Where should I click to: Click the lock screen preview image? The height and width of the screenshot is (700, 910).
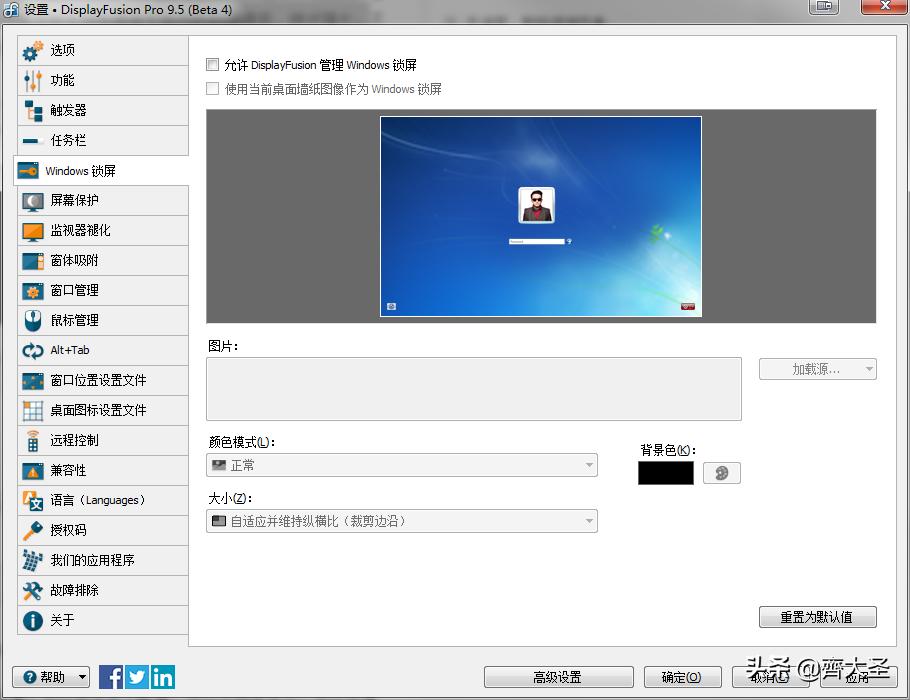click(540, 217)
